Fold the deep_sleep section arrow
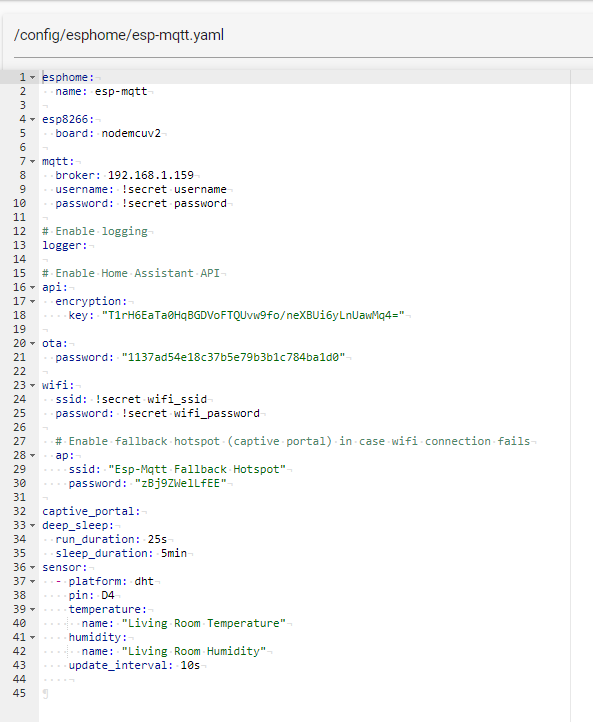Viewport: 593px width, 722px height. 33,525
